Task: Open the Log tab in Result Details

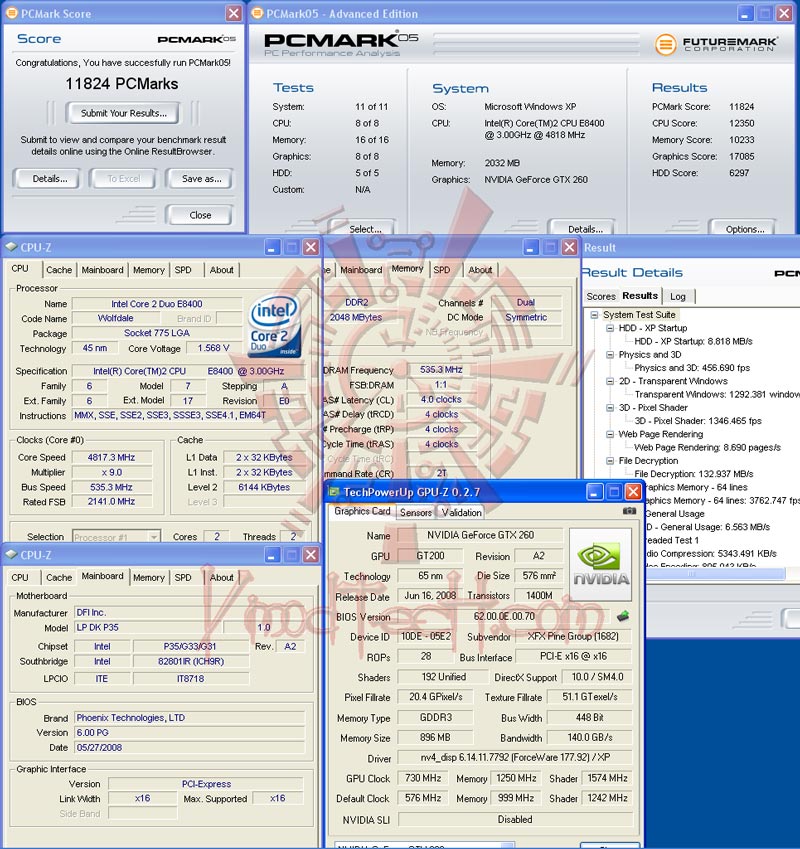Action: pyautogui.click(x=678, y=296)
